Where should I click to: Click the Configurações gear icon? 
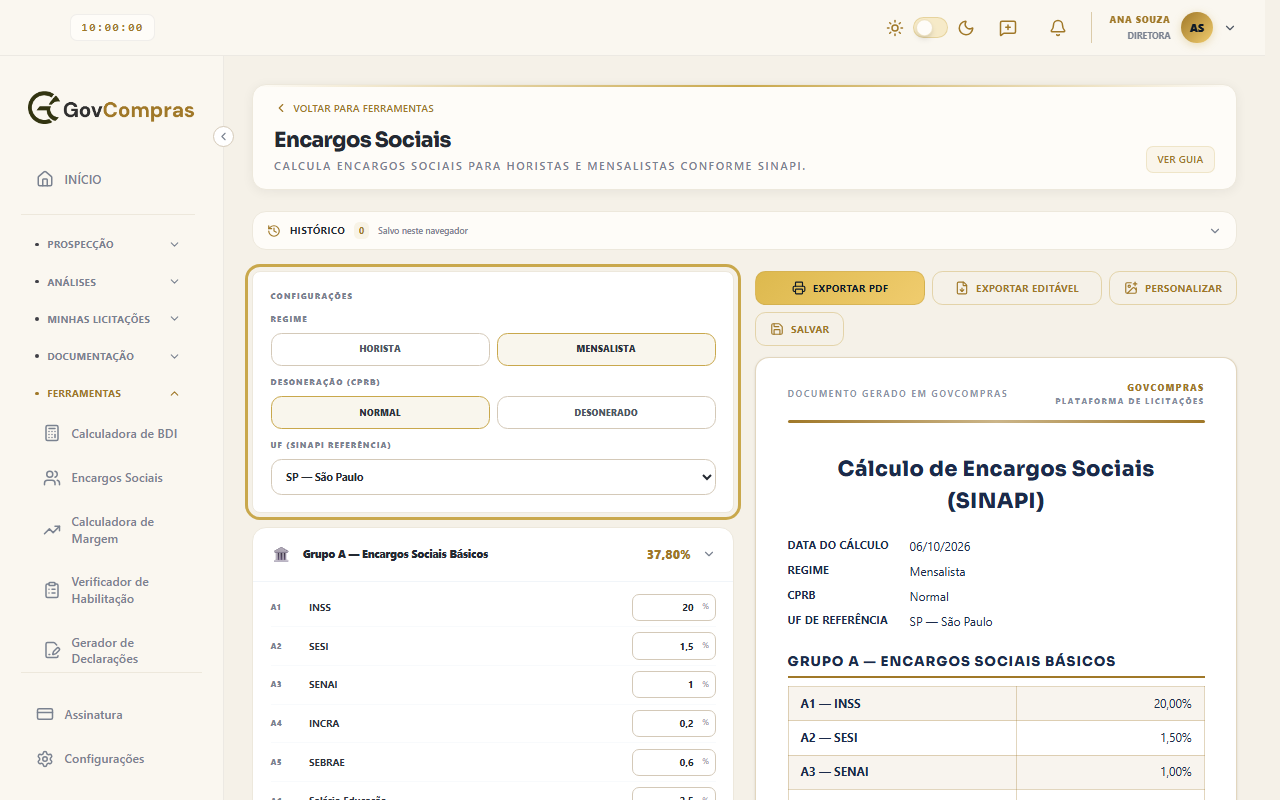(x=45, y=759)
